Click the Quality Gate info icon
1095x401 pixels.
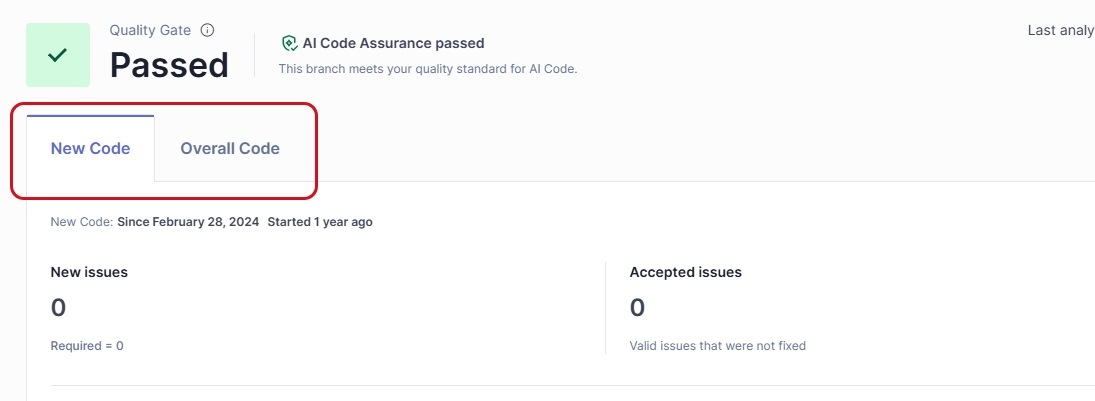(x=207, y=30)
